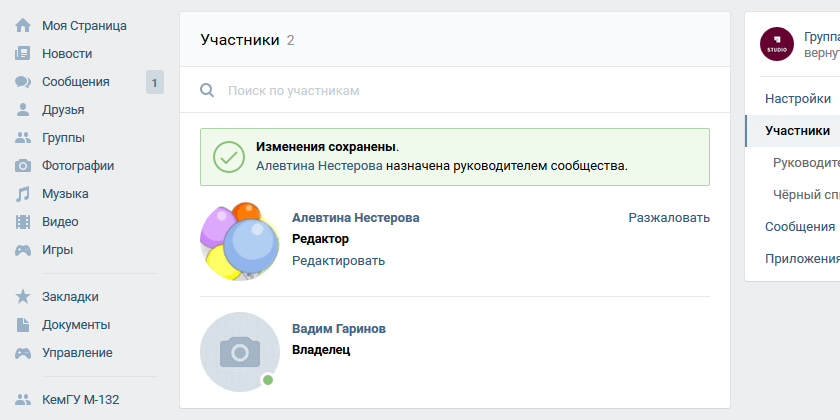Open Управление in left menu
Image resolution: width=840 pixels, height=420 pixels.
[x=77, y=353]
